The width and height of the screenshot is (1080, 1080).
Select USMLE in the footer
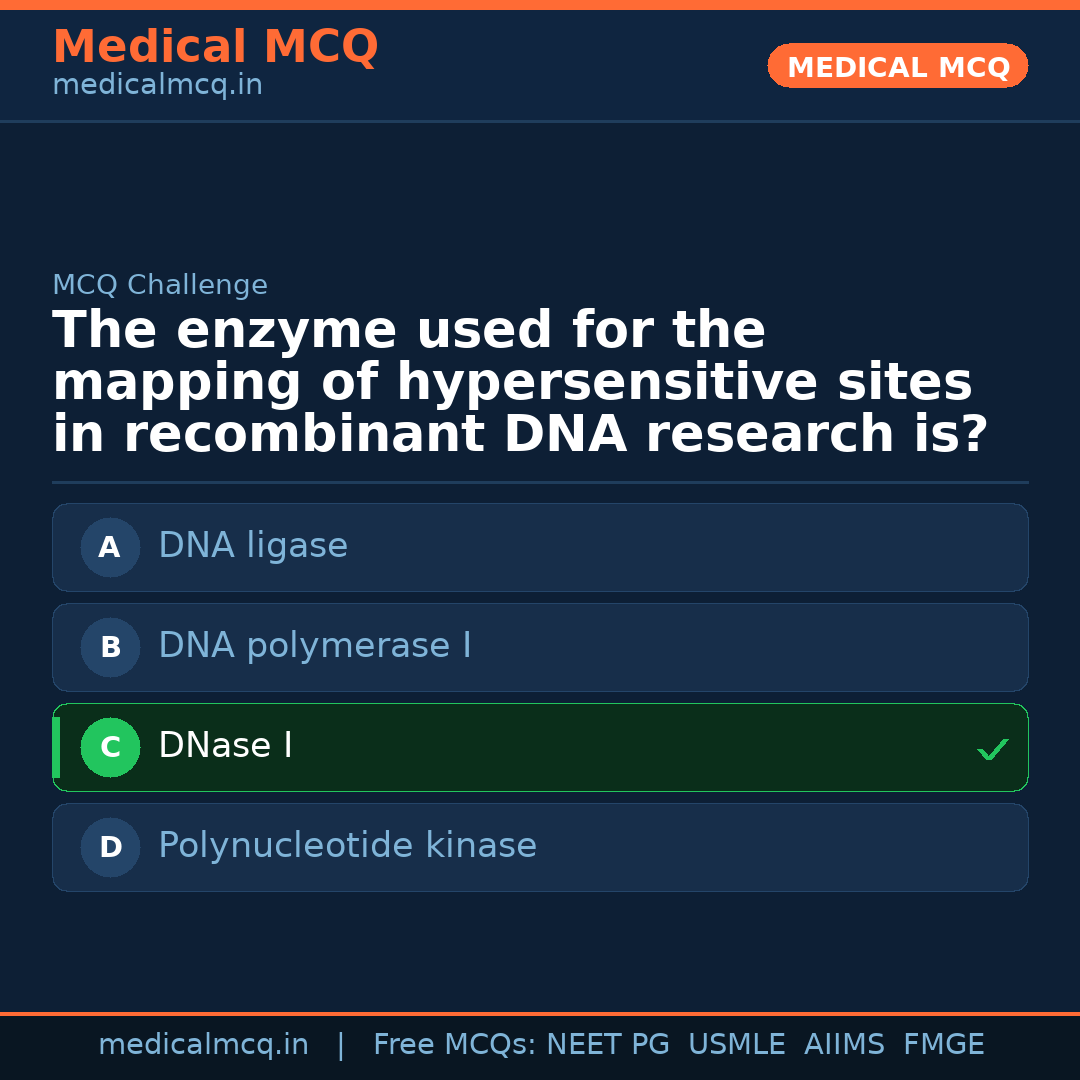(736, 1045)
